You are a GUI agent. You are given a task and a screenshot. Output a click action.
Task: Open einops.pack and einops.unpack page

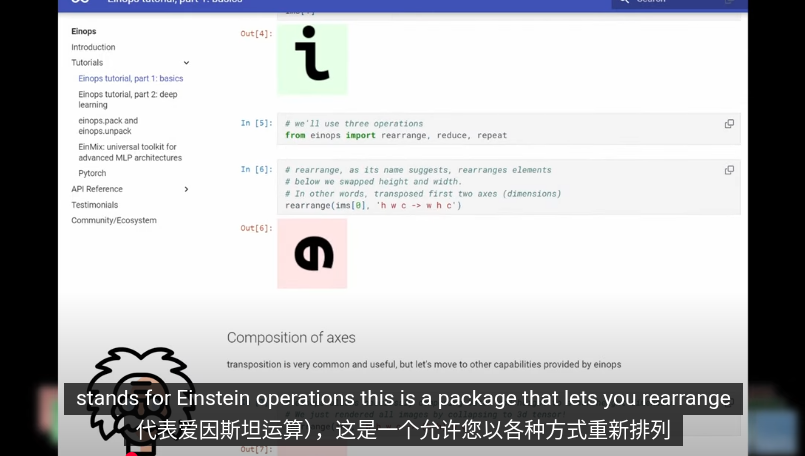click(108, 126)
